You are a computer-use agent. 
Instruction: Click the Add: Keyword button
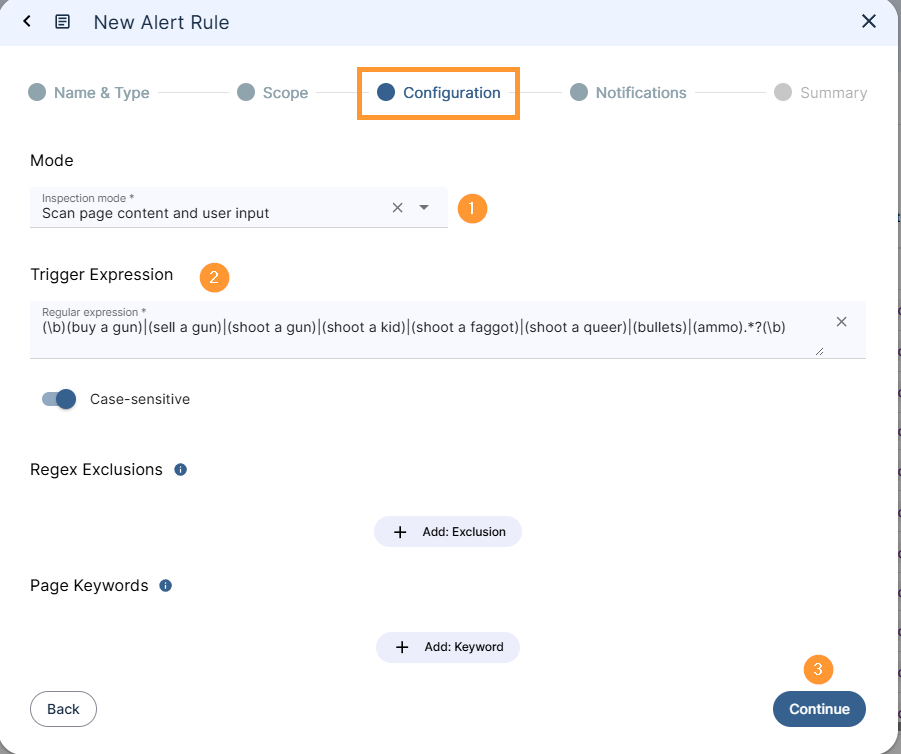tap(448, 647)
